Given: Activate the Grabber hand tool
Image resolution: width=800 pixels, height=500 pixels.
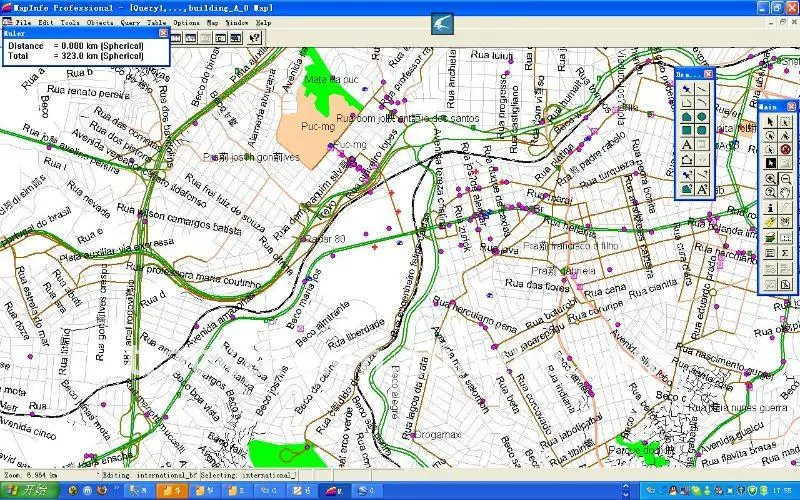Looking at the screenshot, I should pos(785,192).
